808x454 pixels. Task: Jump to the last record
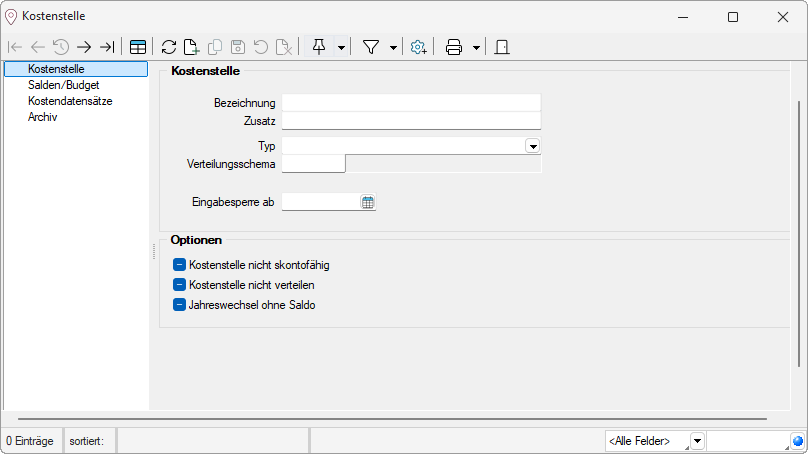coord(107,47)
